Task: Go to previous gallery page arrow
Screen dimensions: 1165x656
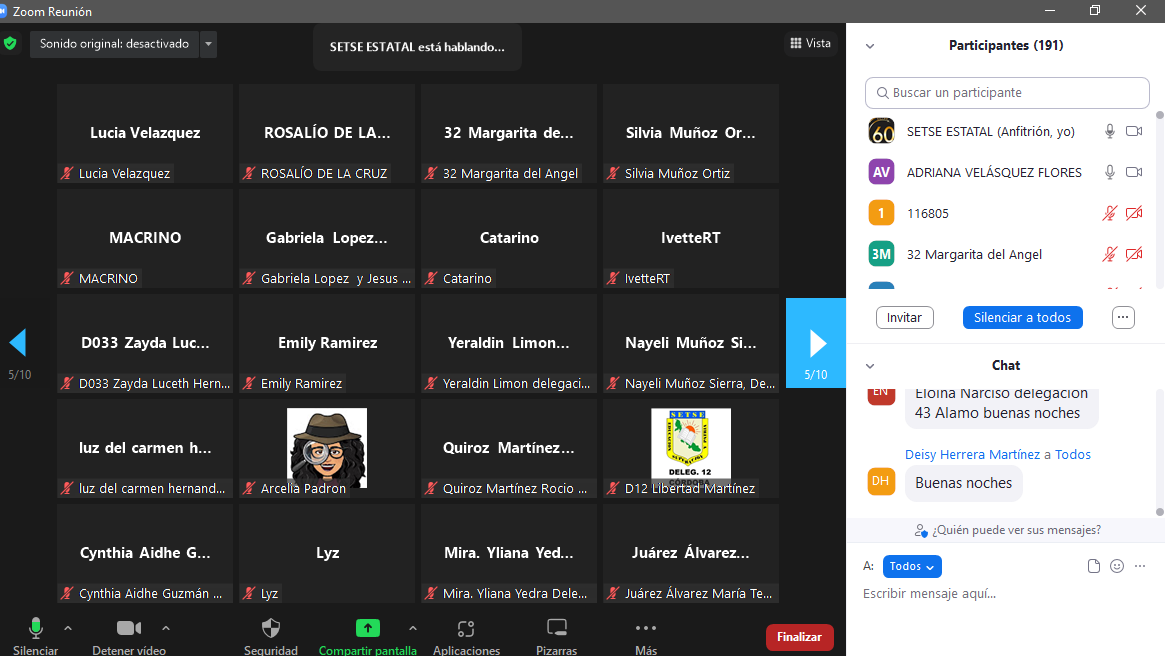Action: pyautogui.click(x=19, y=342)
